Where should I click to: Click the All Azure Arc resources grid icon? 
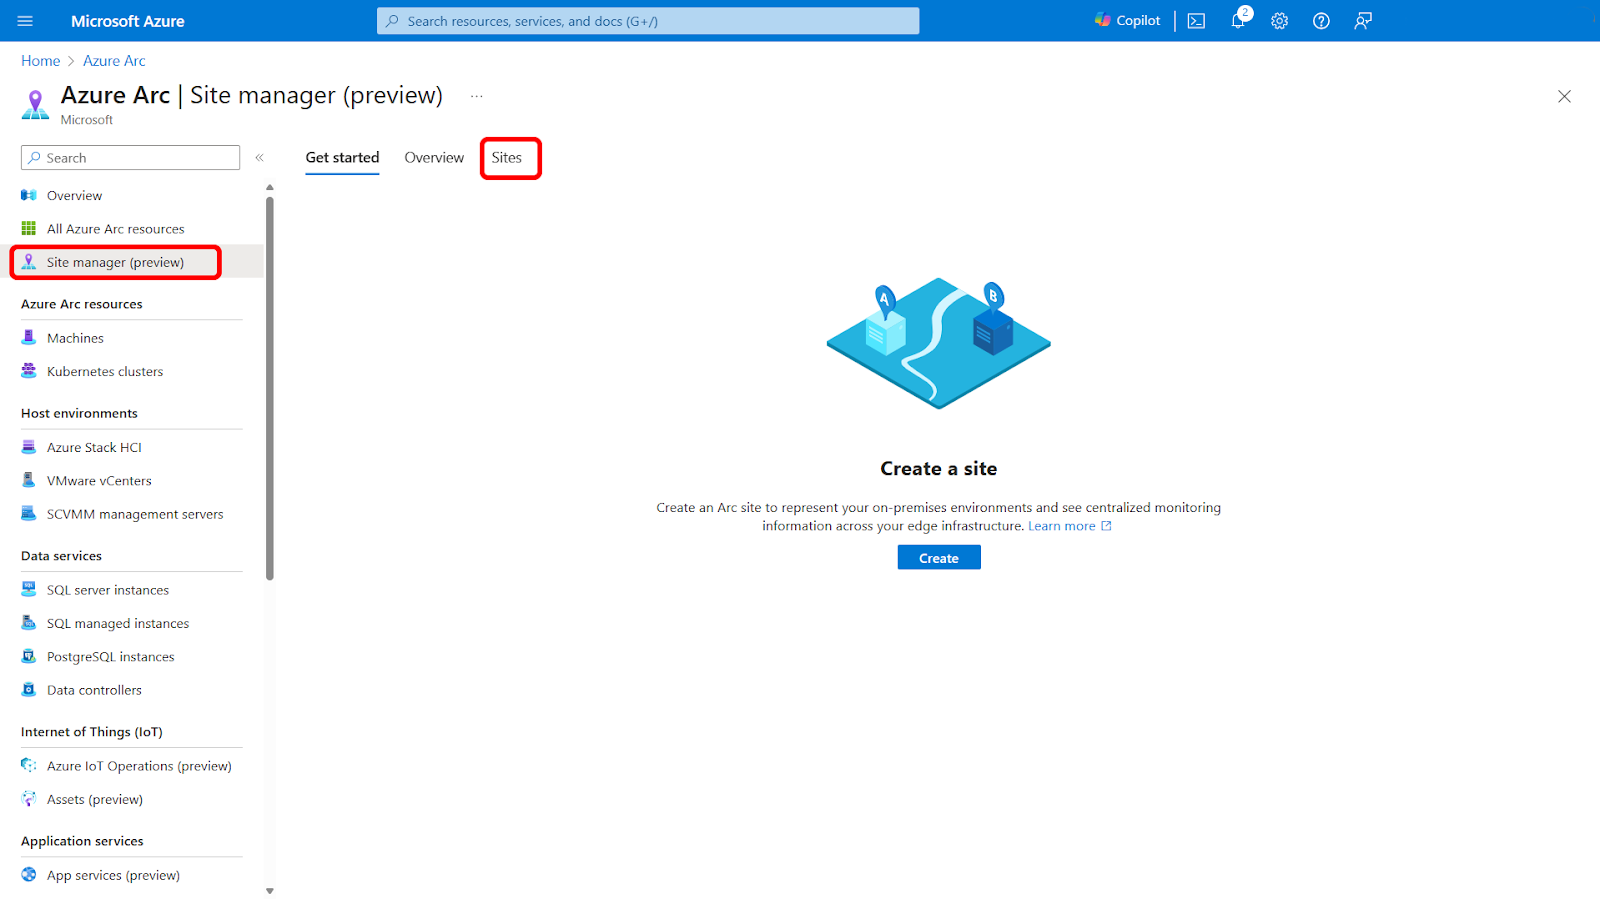tap(29, 228)
